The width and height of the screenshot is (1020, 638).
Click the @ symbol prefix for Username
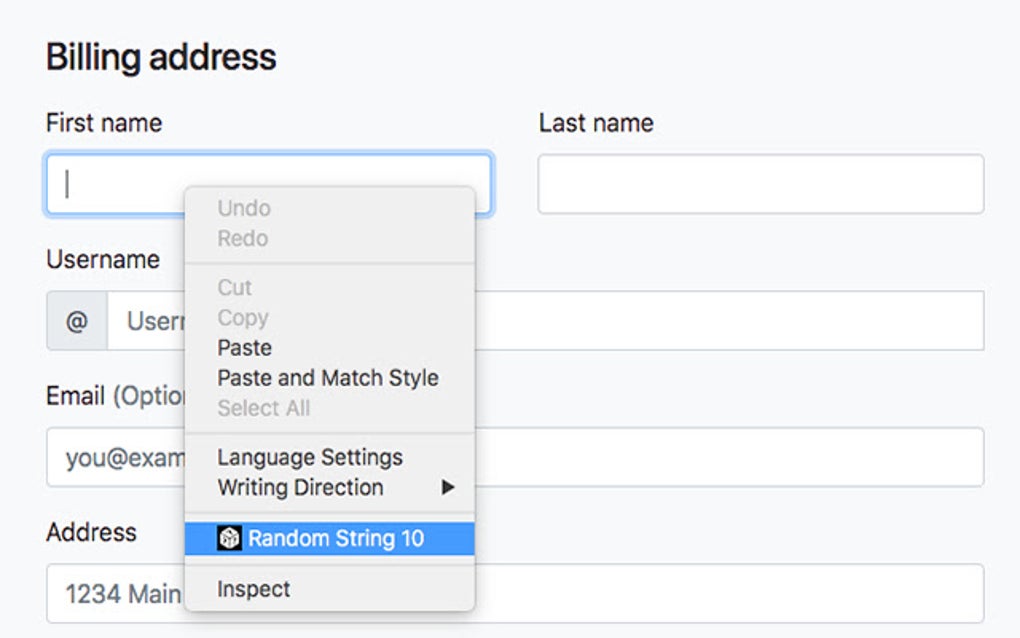pos(77,321)
